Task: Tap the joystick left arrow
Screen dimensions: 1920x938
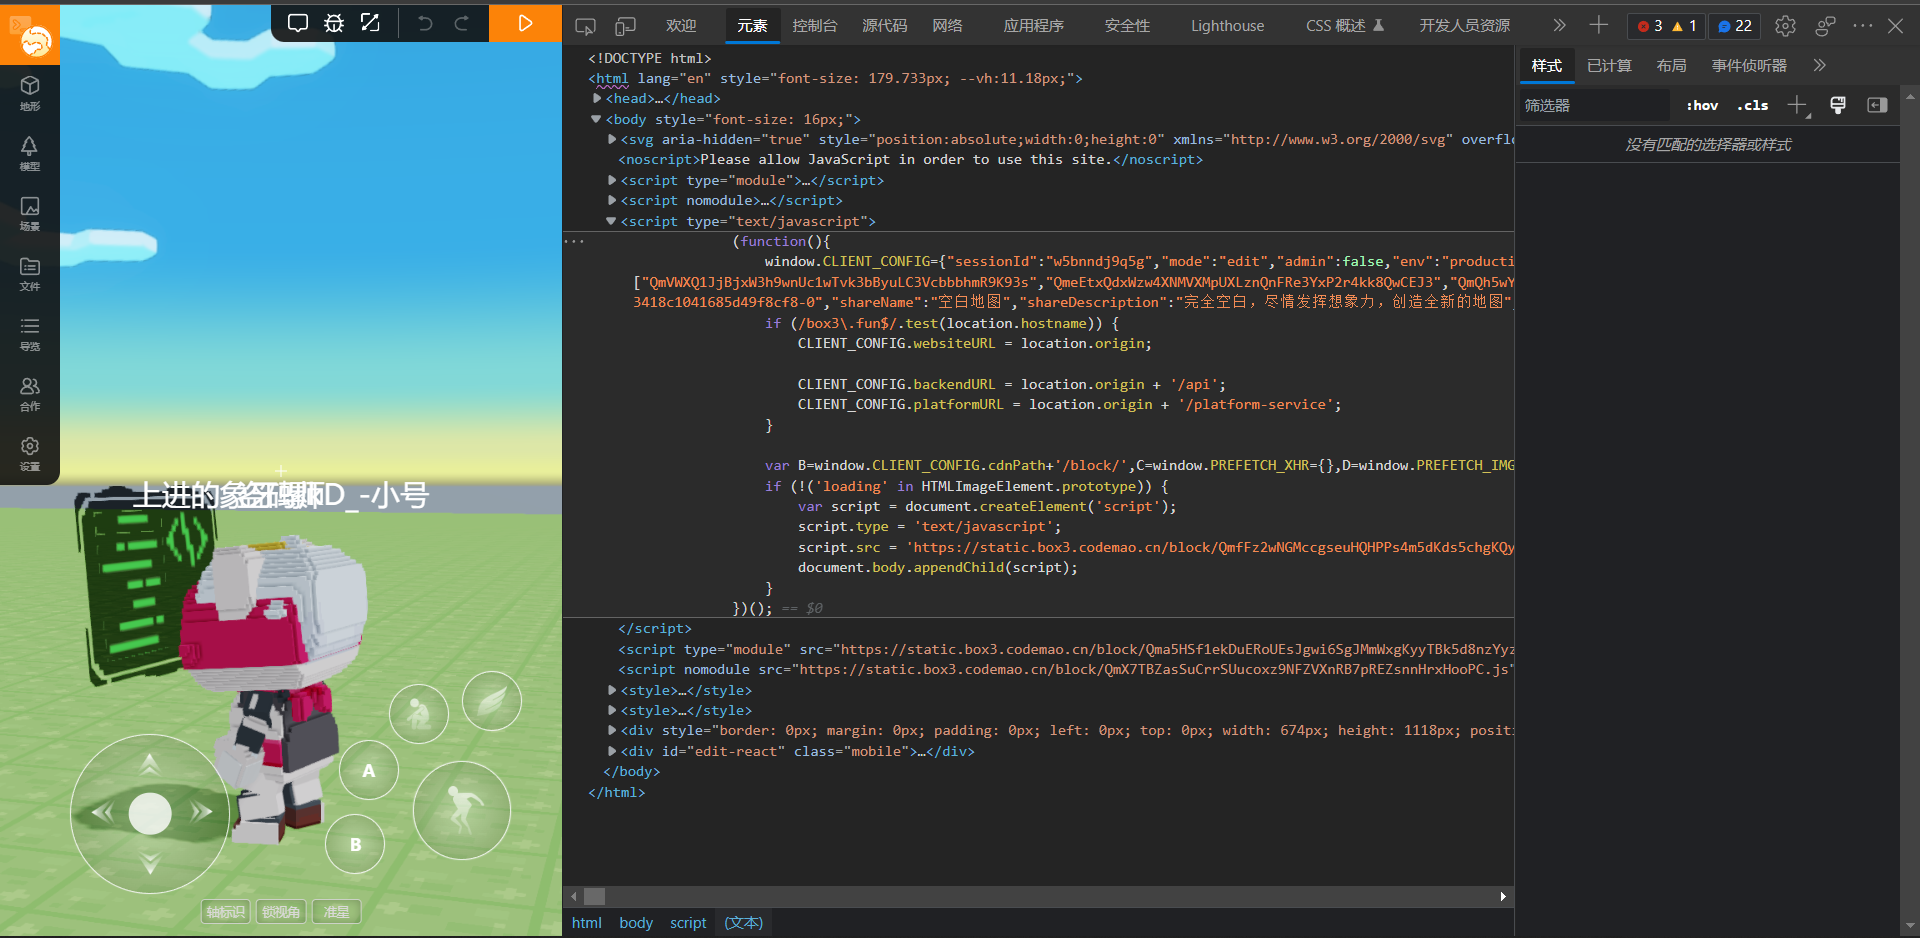Action: [x=101, y=812]
